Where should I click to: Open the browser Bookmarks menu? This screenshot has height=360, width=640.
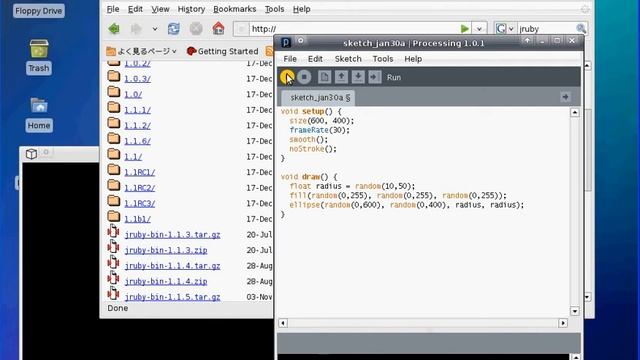point(235,9)
